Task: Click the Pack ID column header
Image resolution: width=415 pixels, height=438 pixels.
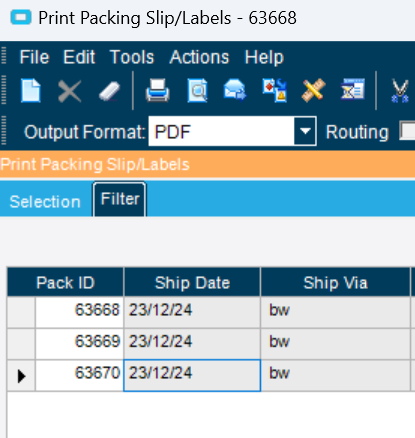Action: point(65,283)
